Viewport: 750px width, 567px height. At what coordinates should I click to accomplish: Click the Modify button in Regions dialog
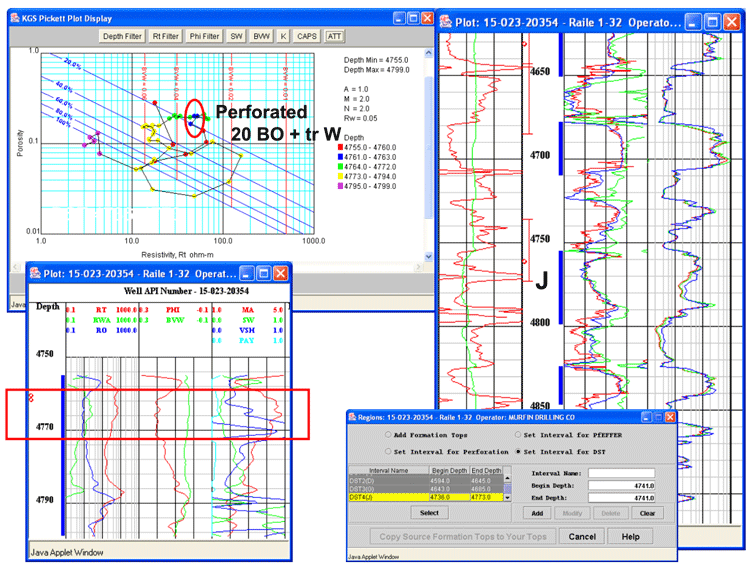572,513
